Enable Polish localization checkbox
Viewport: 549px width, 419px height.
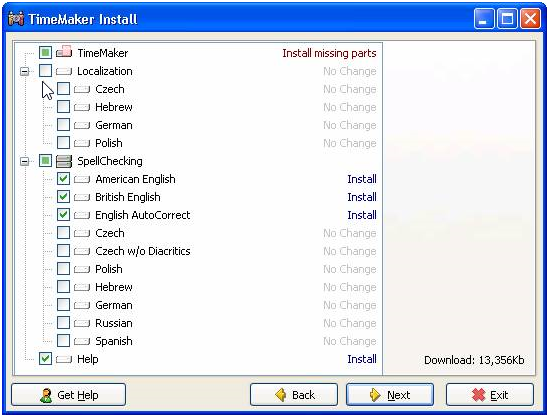(x=63, y=143)
